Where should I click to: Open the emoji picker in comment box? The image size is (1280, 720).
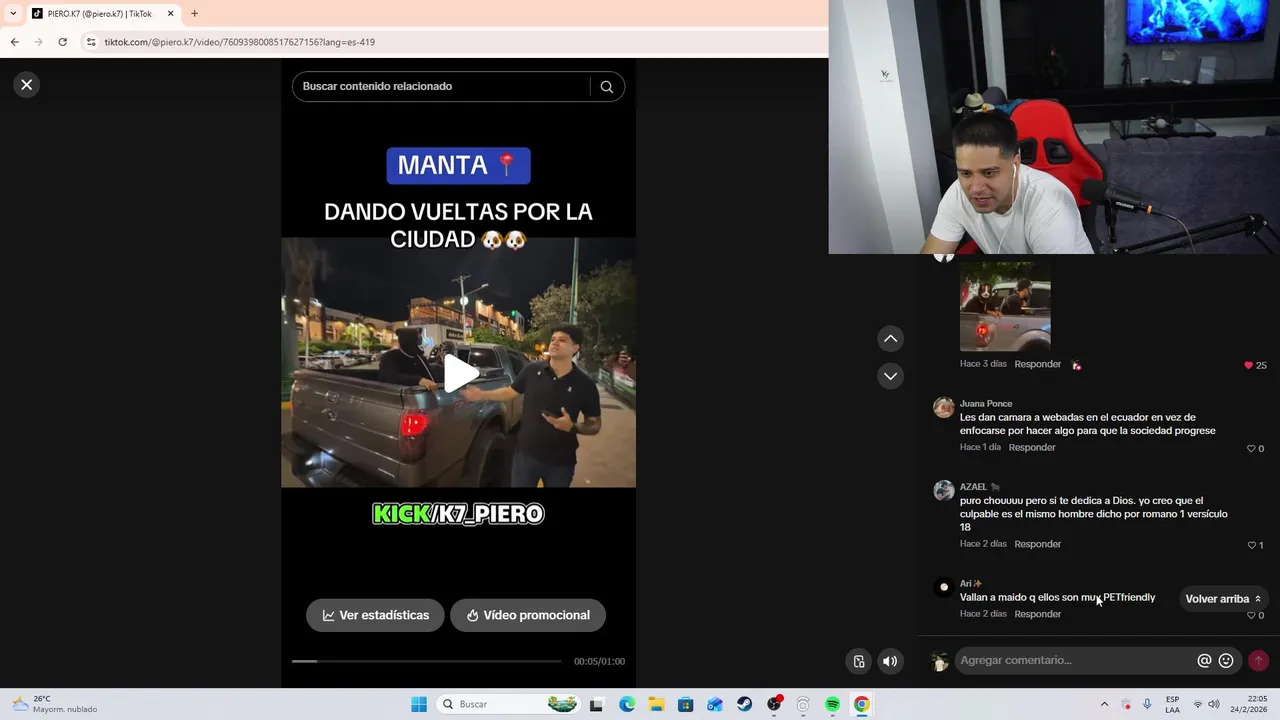(x=1226, y=661)
